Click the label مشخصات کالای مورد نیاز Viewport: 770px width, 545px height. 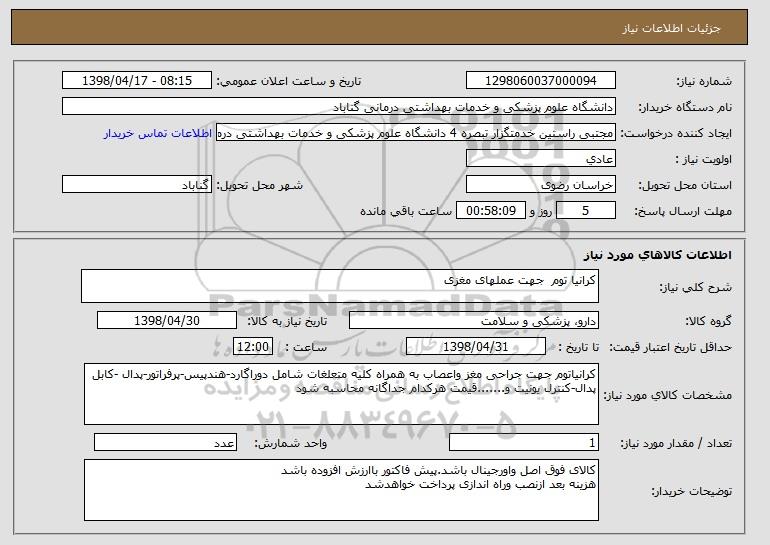click(x=667, y=395)
